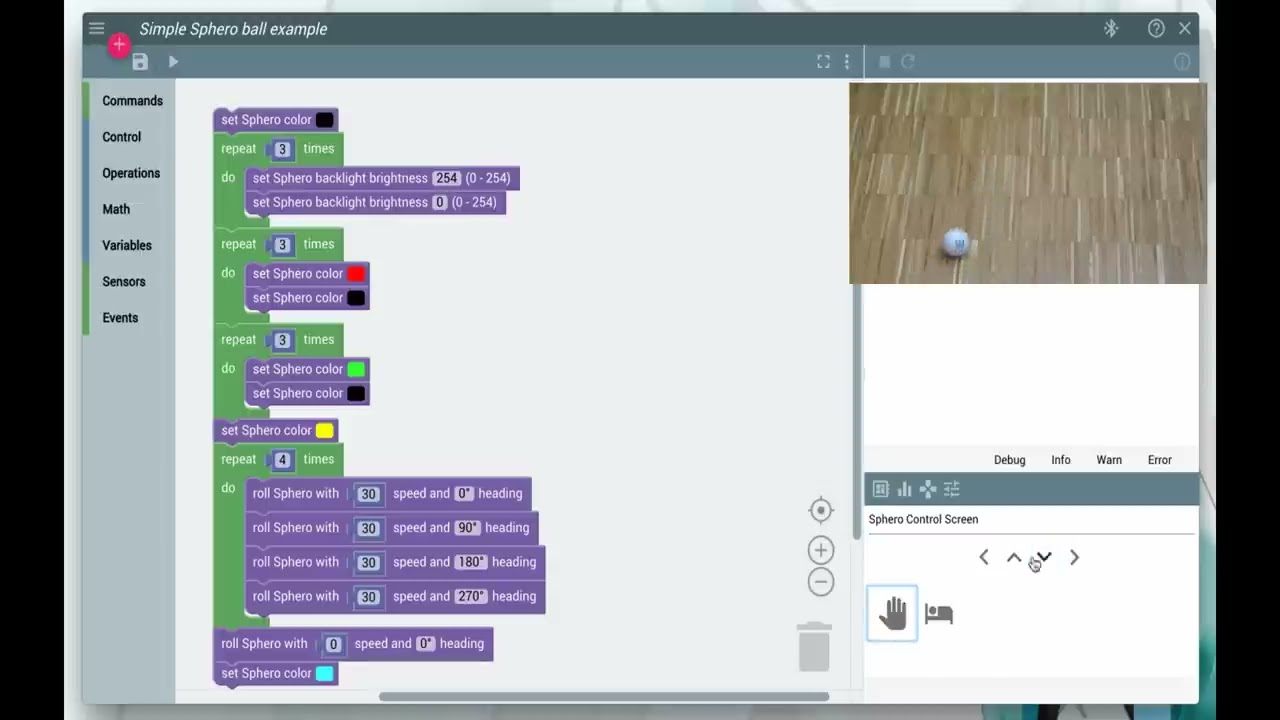
Task: Select the Debug log level
Action: [x=1010, y=460]
